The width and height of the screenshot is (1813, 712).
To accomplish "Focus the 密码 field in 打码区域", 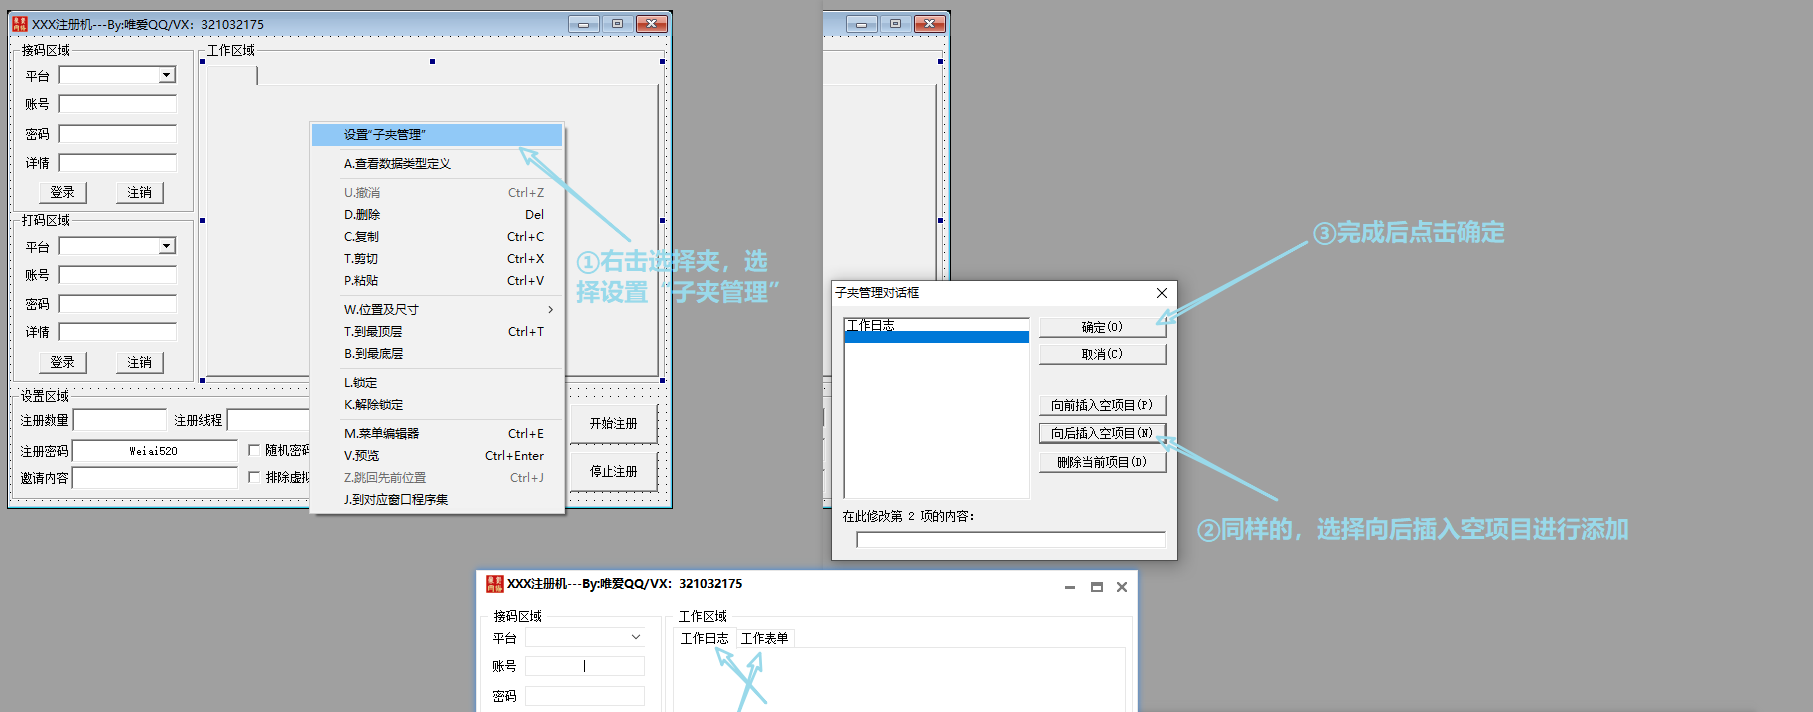I will [x=117, y=304].
